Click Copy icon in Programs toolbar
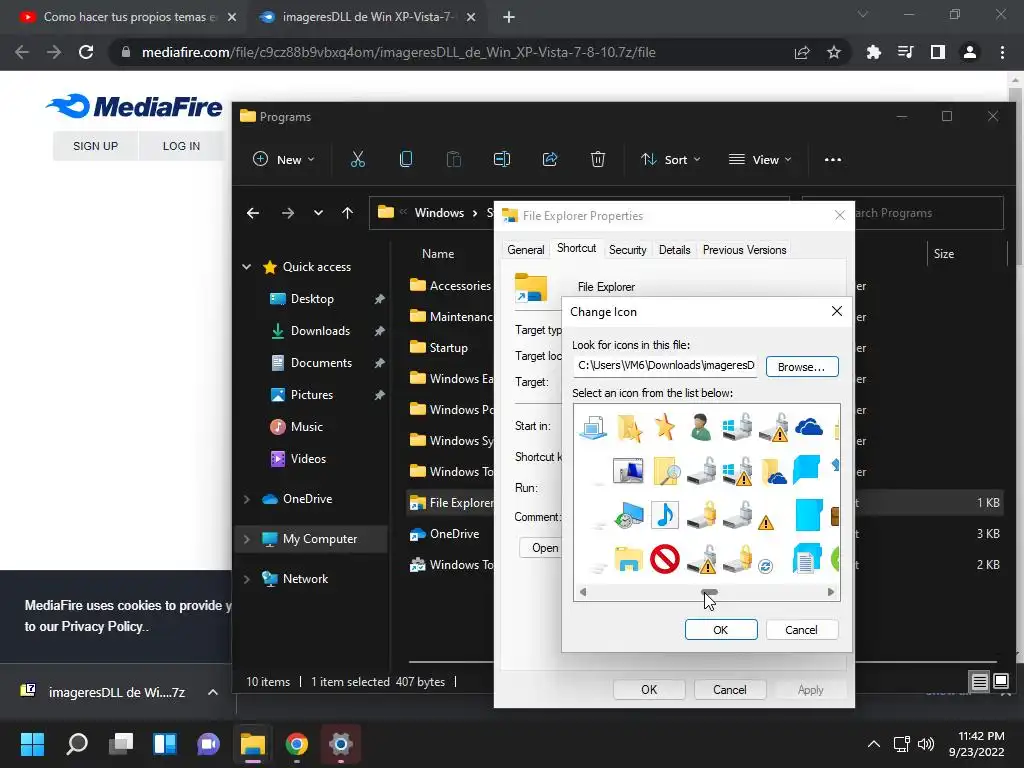1024x768 pixels. (406, 159)
